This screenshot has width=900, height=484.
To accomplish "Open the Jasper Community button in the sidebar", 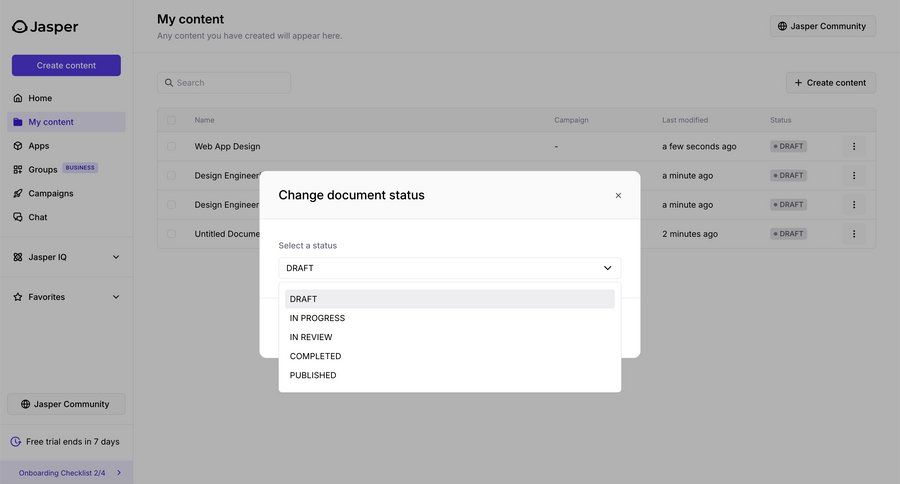I will (66, 404).
